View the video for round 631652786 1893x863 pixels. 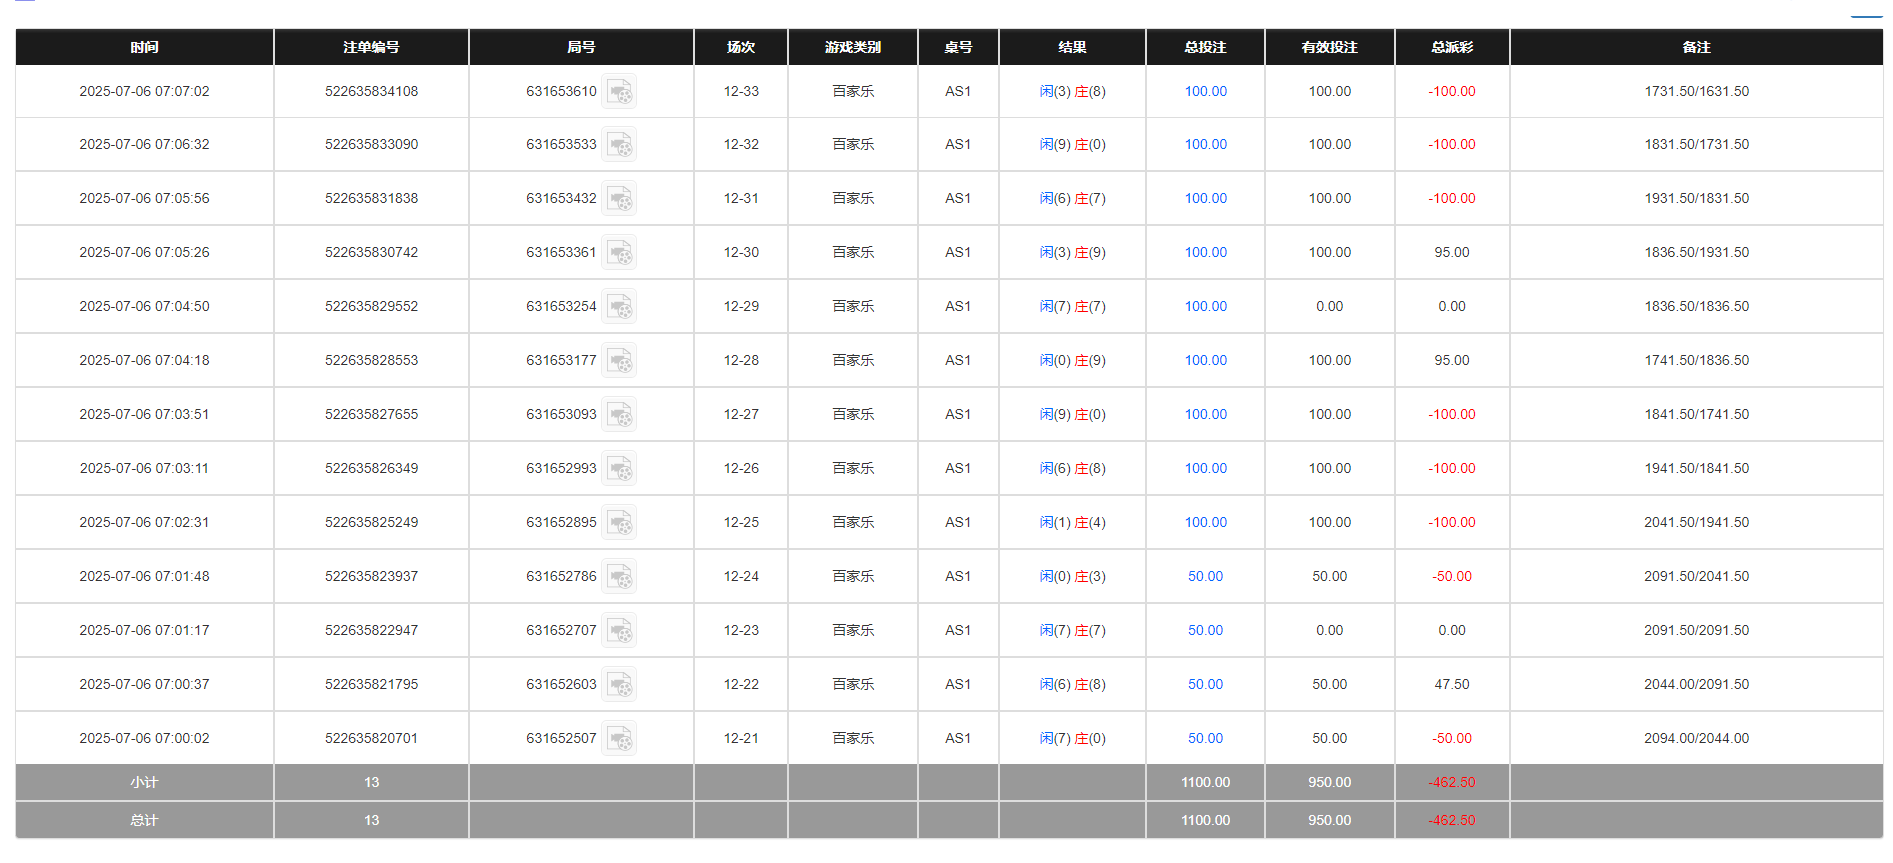pyautogui.click(x=619, y=577)
